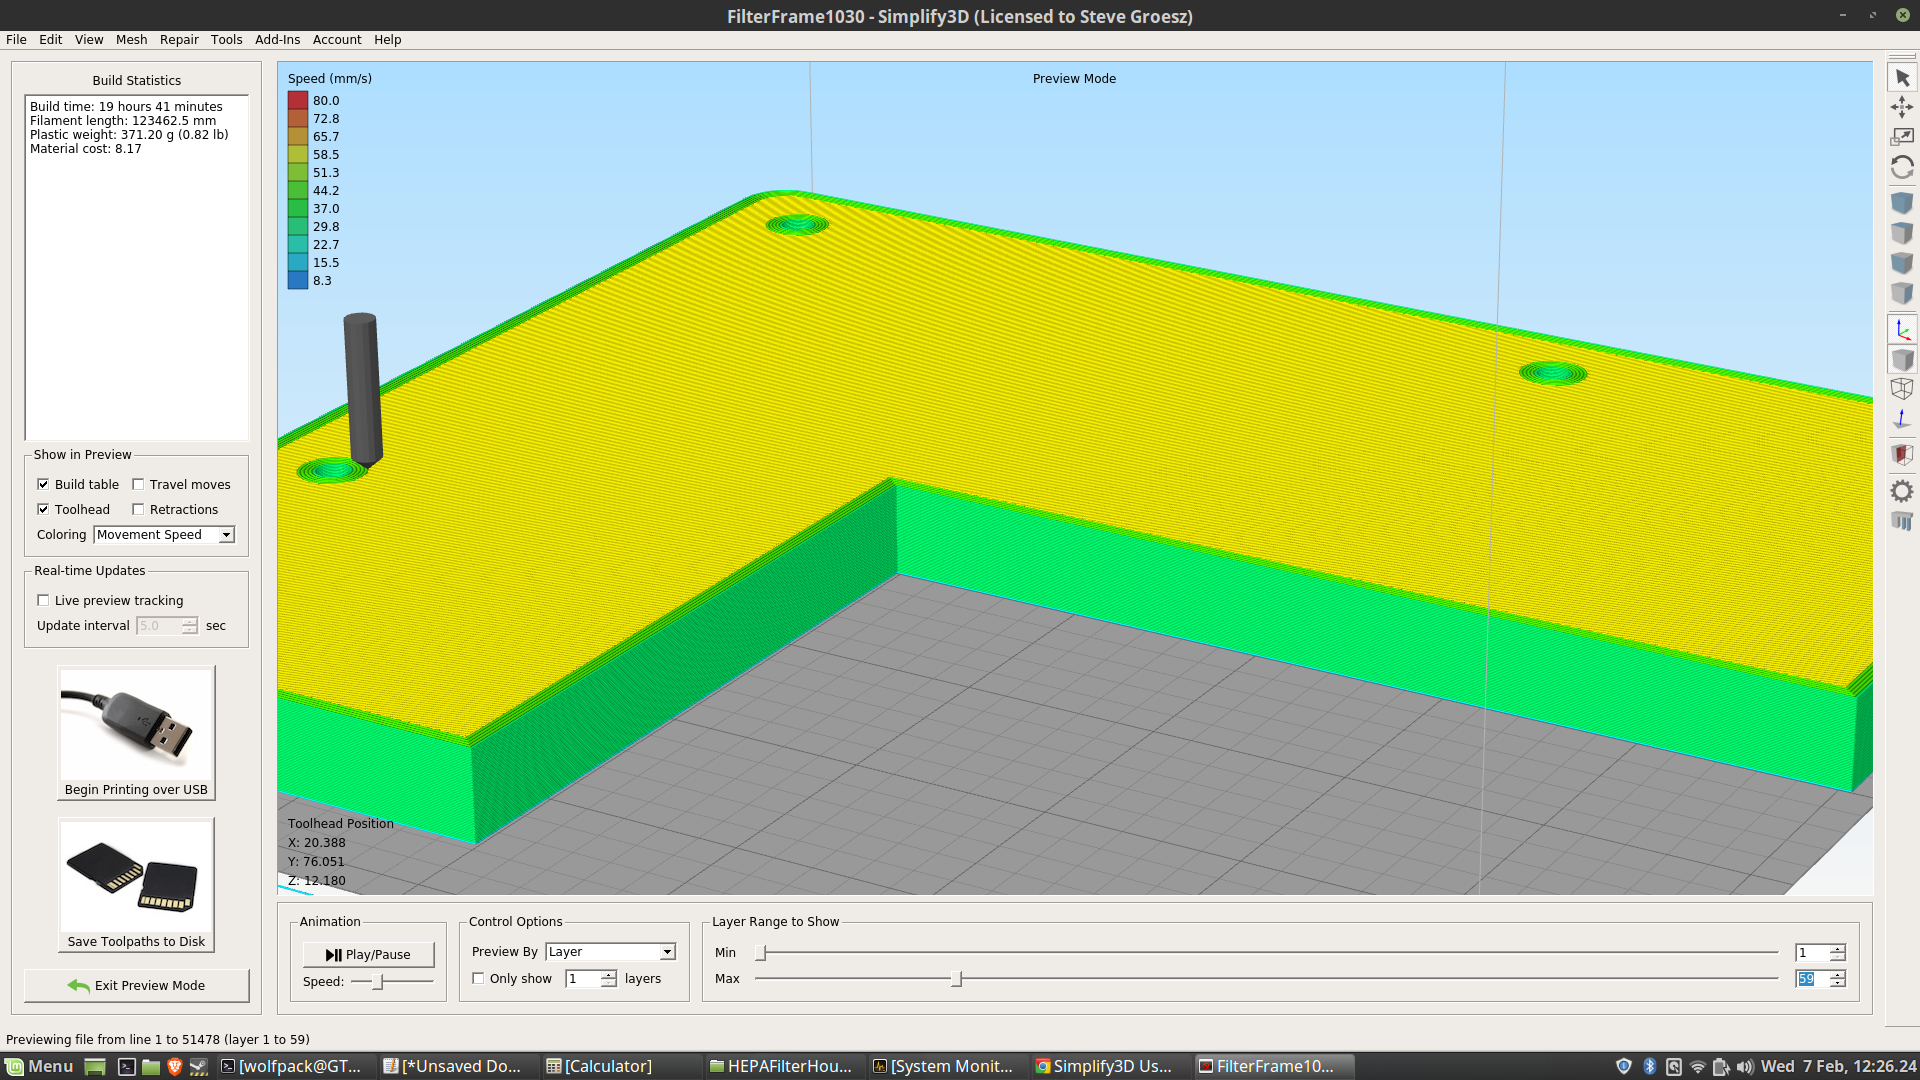Choose the scale tool icon
This screenshot has width=1920, height=1080.
[1902, 137]
